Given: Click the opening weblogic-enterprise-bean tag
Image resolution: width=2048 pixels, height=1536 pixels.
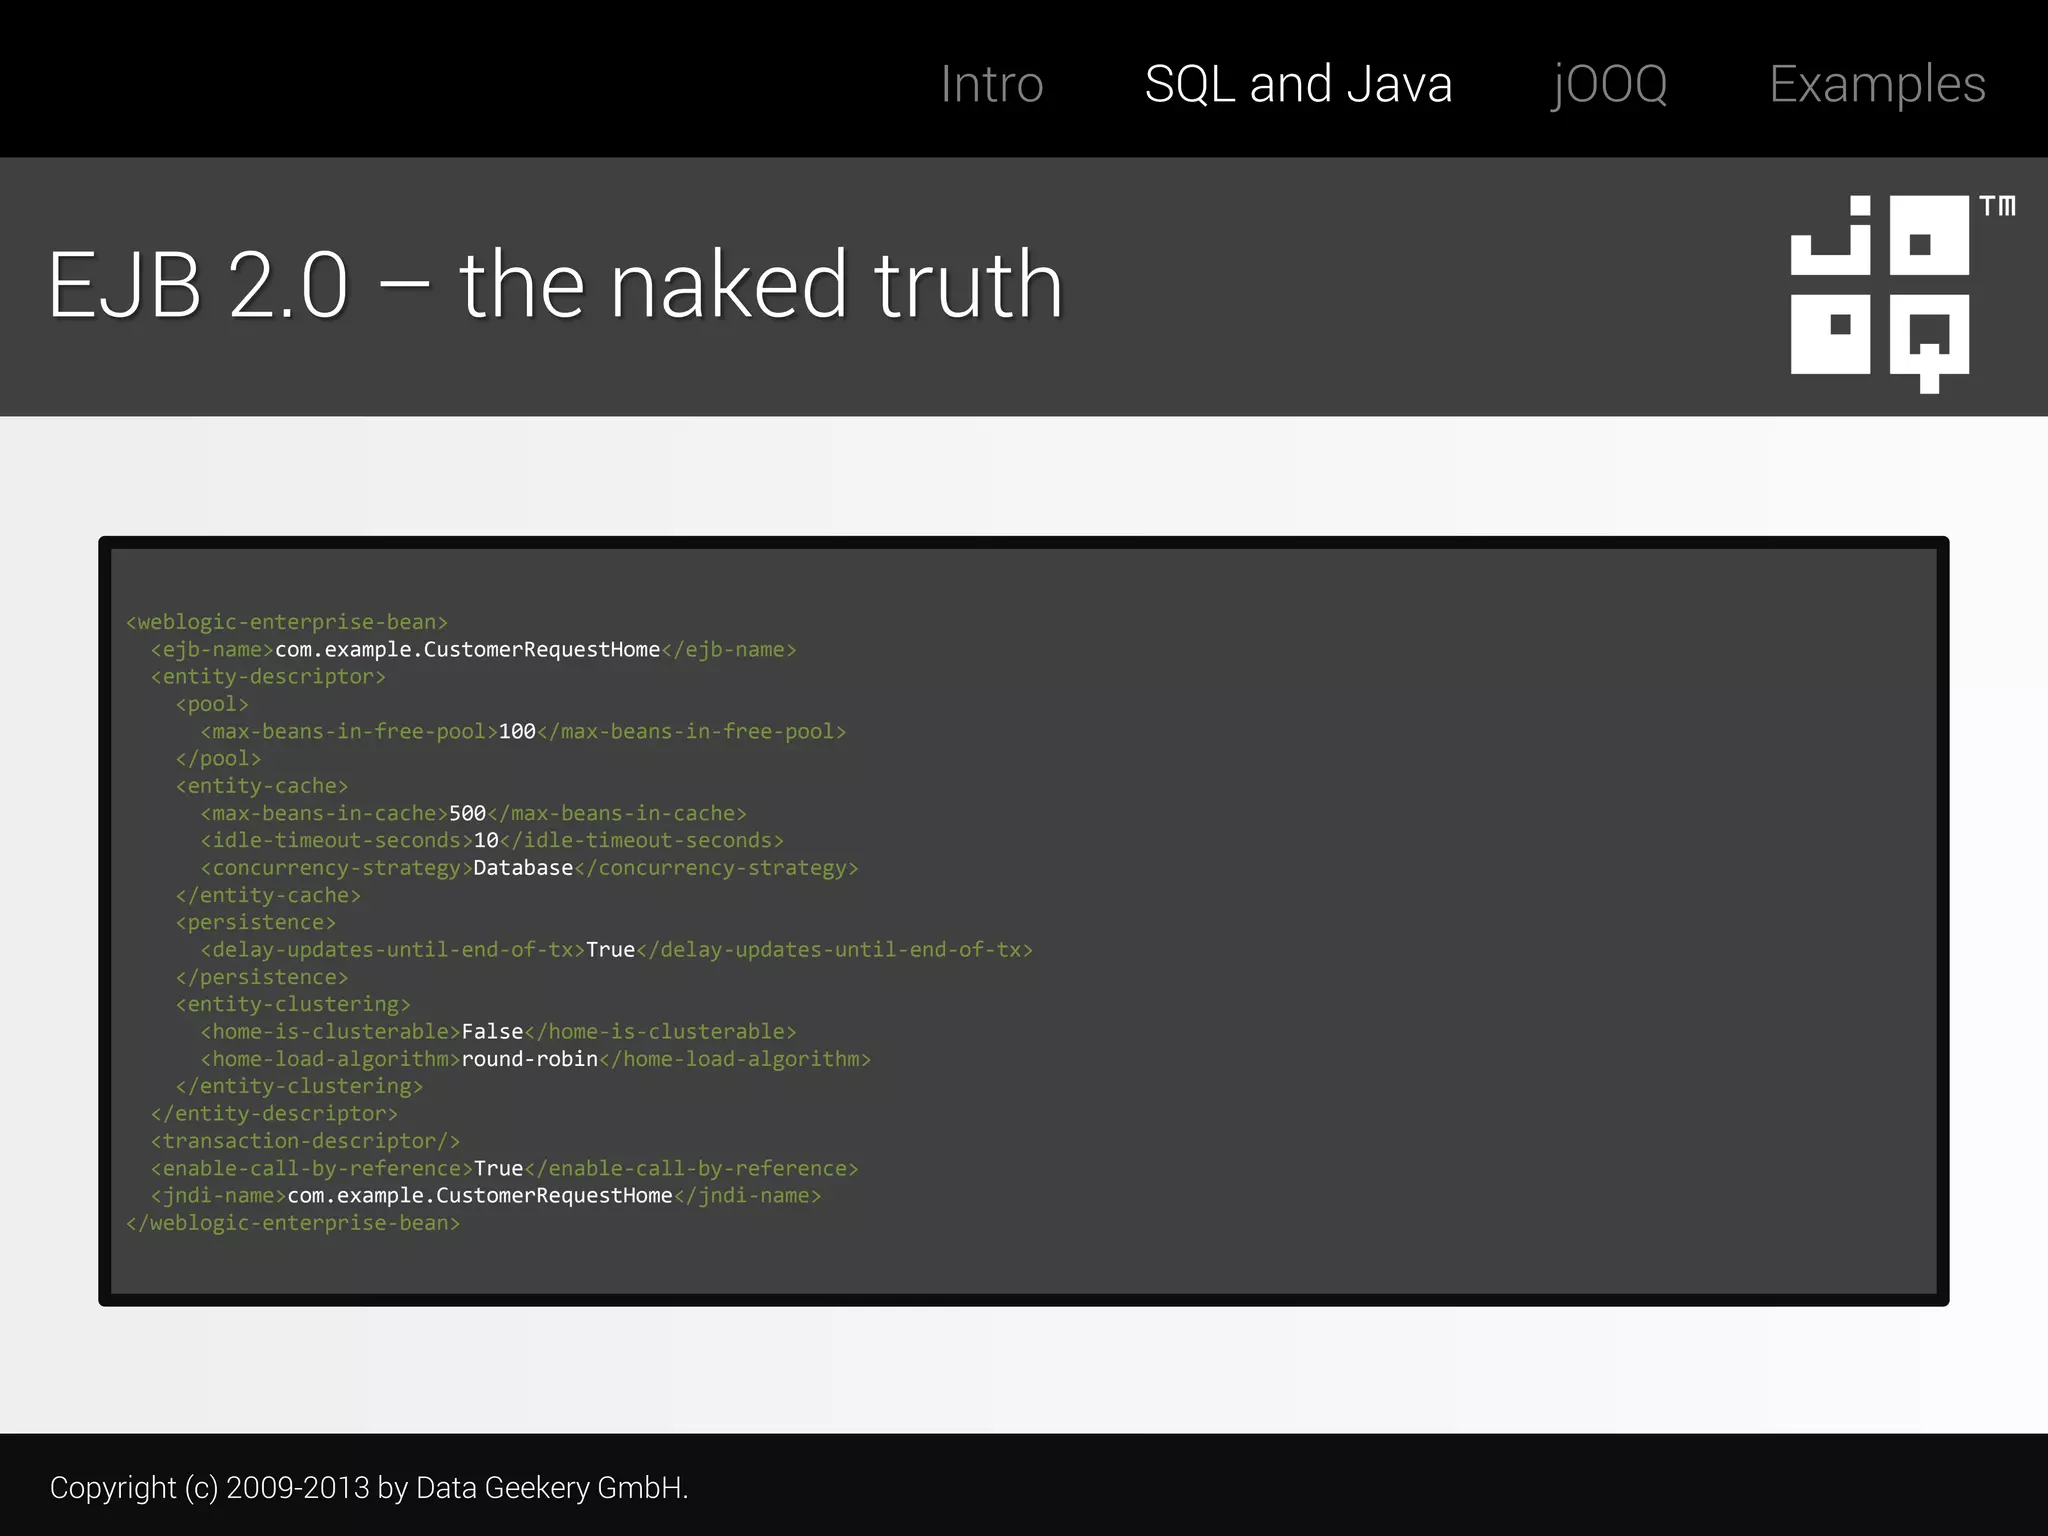Looking at the screenshot, I should pos(287,622).
